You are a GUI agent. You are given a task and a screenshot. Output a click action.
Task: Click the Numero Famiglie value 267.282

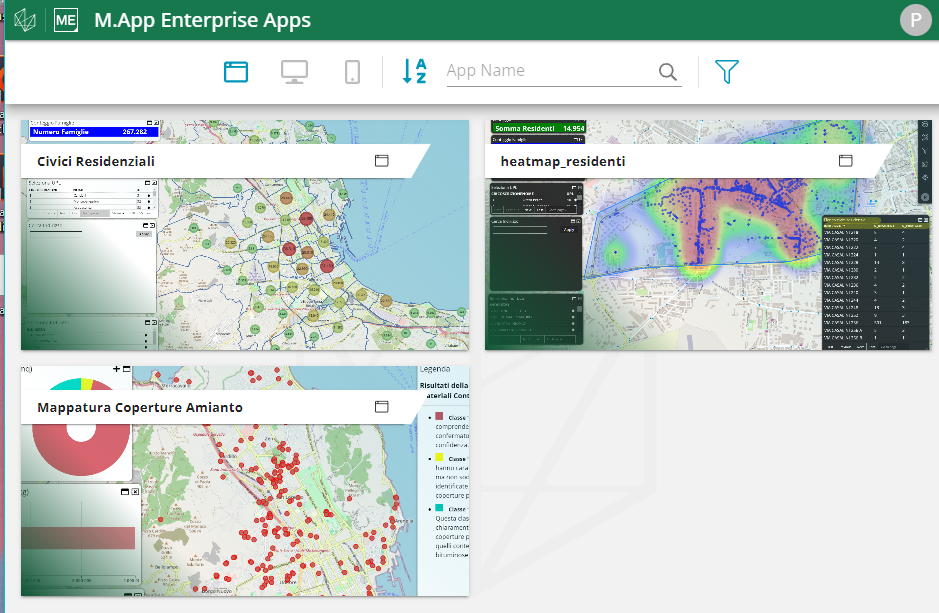(135, 132)
